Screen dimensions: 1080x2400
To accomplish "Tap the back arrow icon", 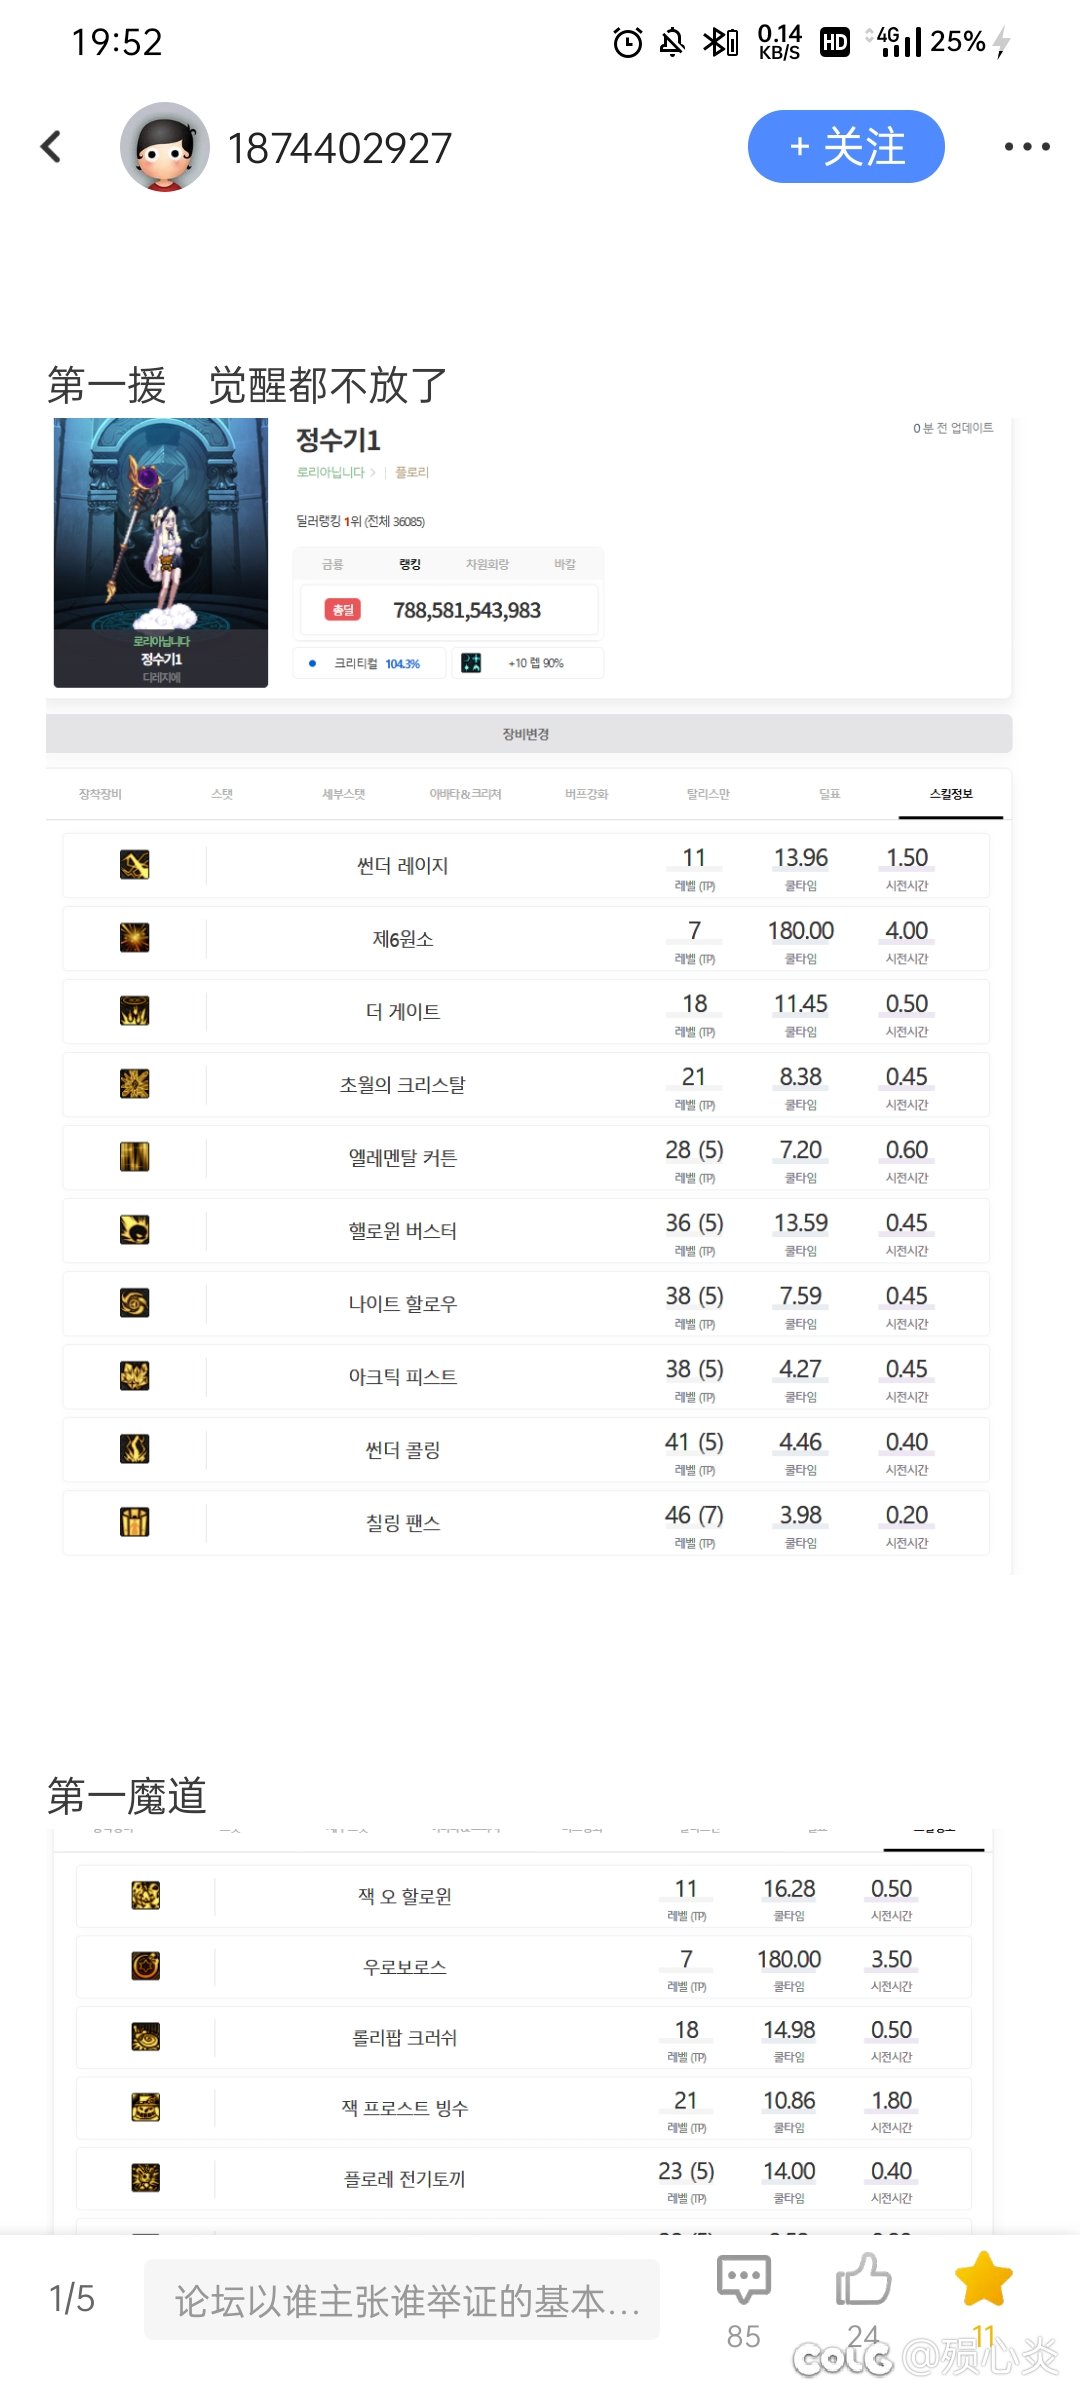I will pos(51,147).
